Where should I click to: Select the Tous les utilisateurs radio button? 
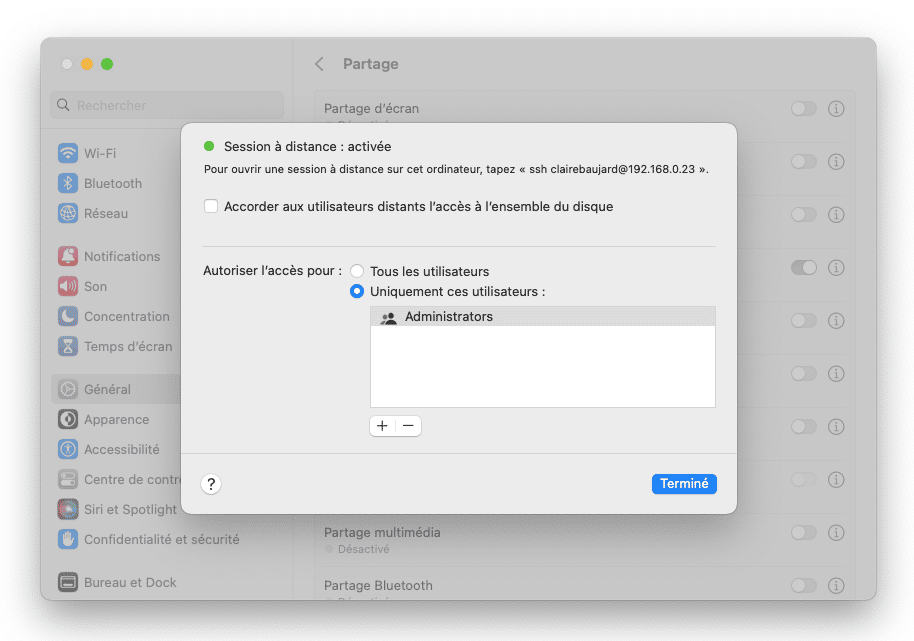pos(357,272)
